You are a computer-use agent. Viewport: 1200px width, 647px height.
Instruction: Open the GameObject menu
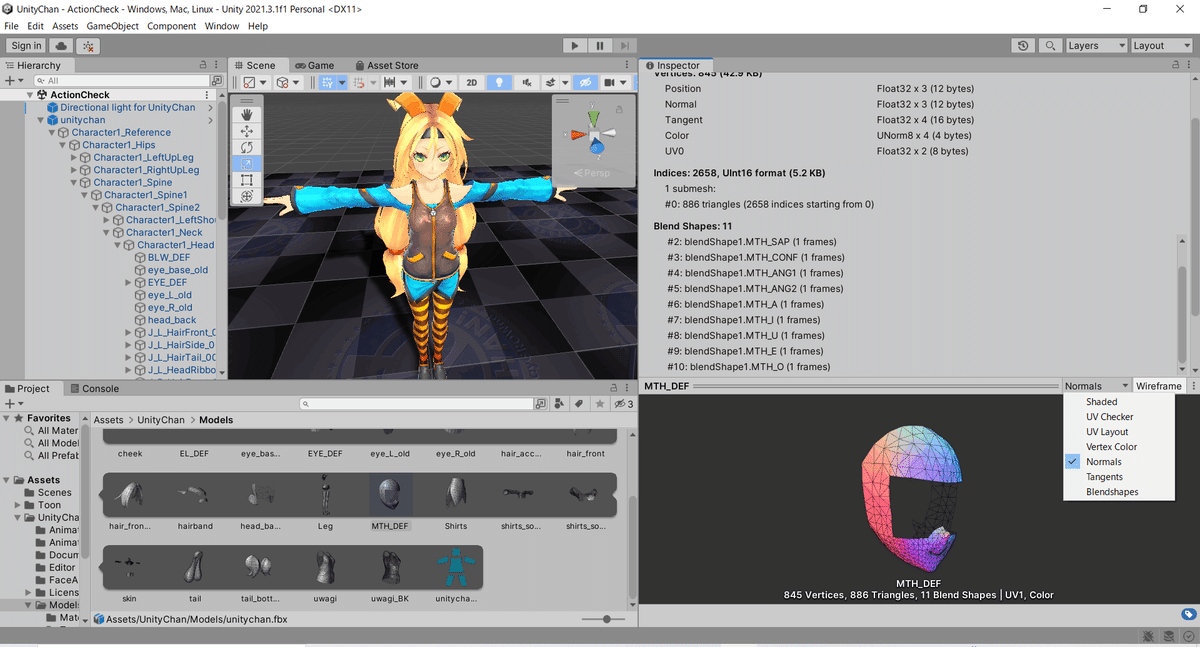[x=112, y=26]
